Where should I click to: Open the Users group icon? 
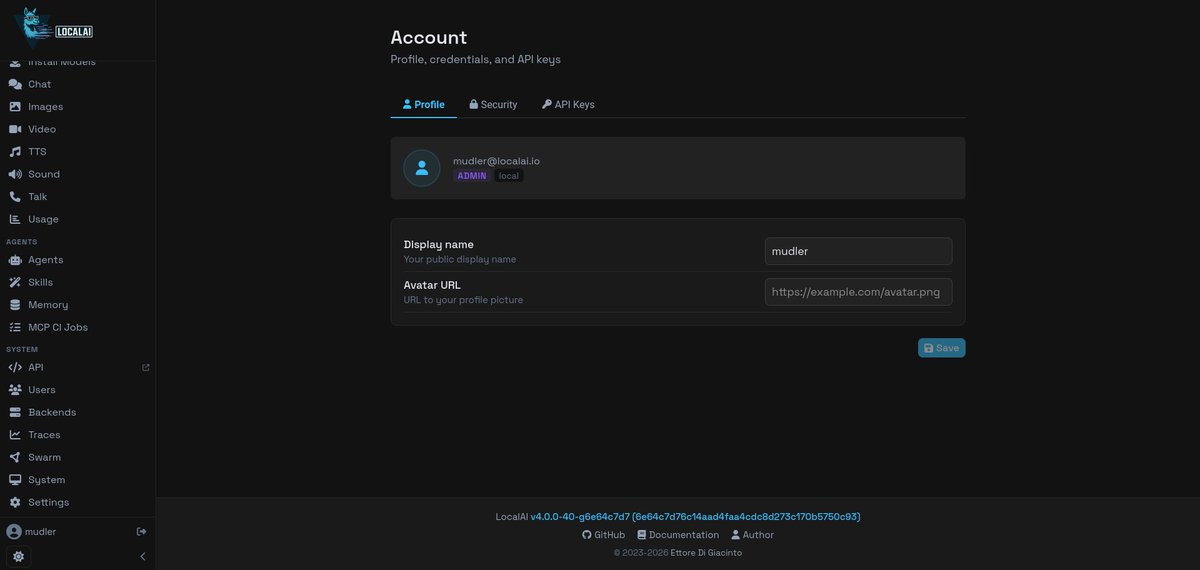click(15, 390)
